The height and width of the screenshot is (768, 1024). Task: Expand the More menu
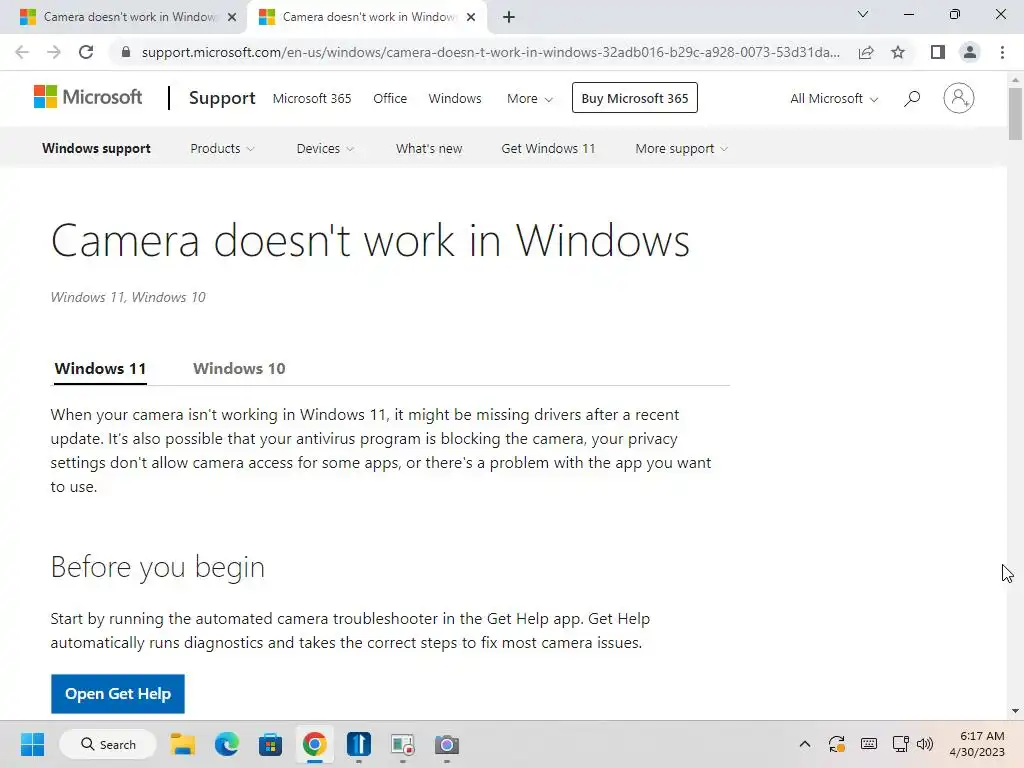pyautogui.click(x=530, y=99)
